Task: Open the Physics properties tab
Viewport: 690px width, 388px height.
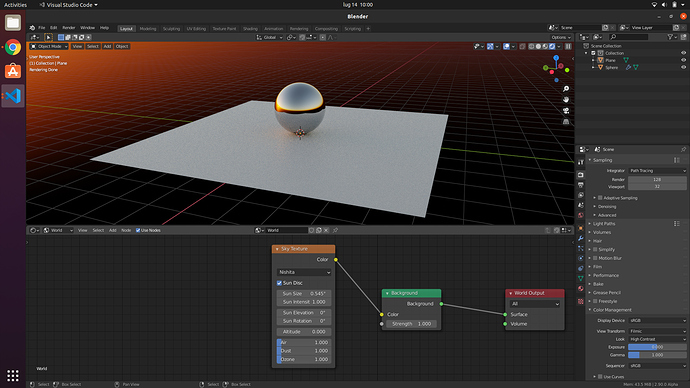Action: [x=581, y=258]
